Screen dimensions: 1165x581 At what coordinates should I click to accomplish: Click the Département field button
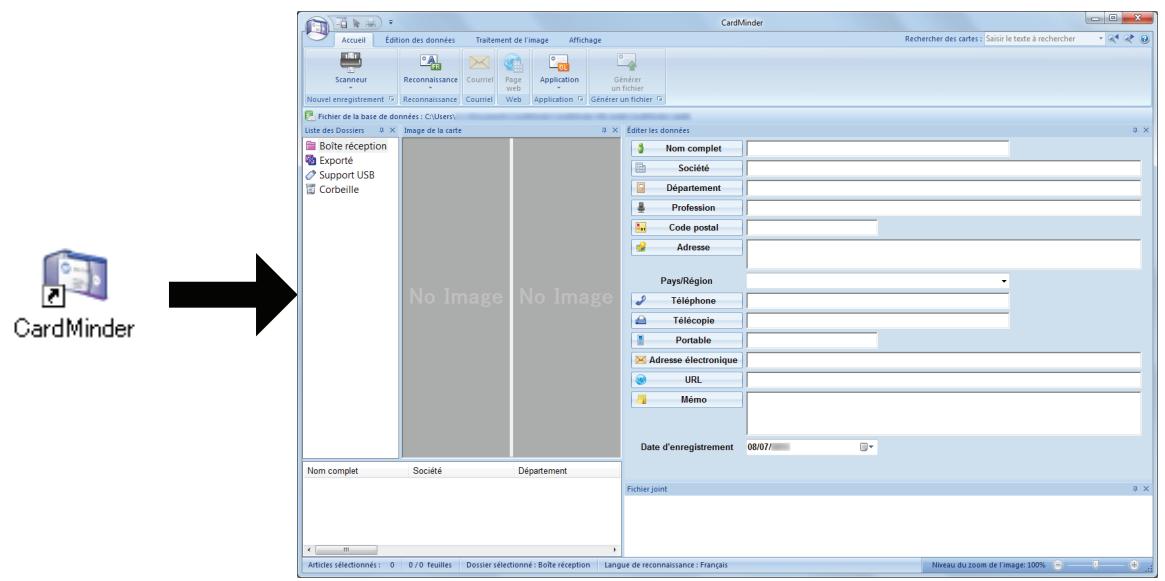tap(687, 188)
